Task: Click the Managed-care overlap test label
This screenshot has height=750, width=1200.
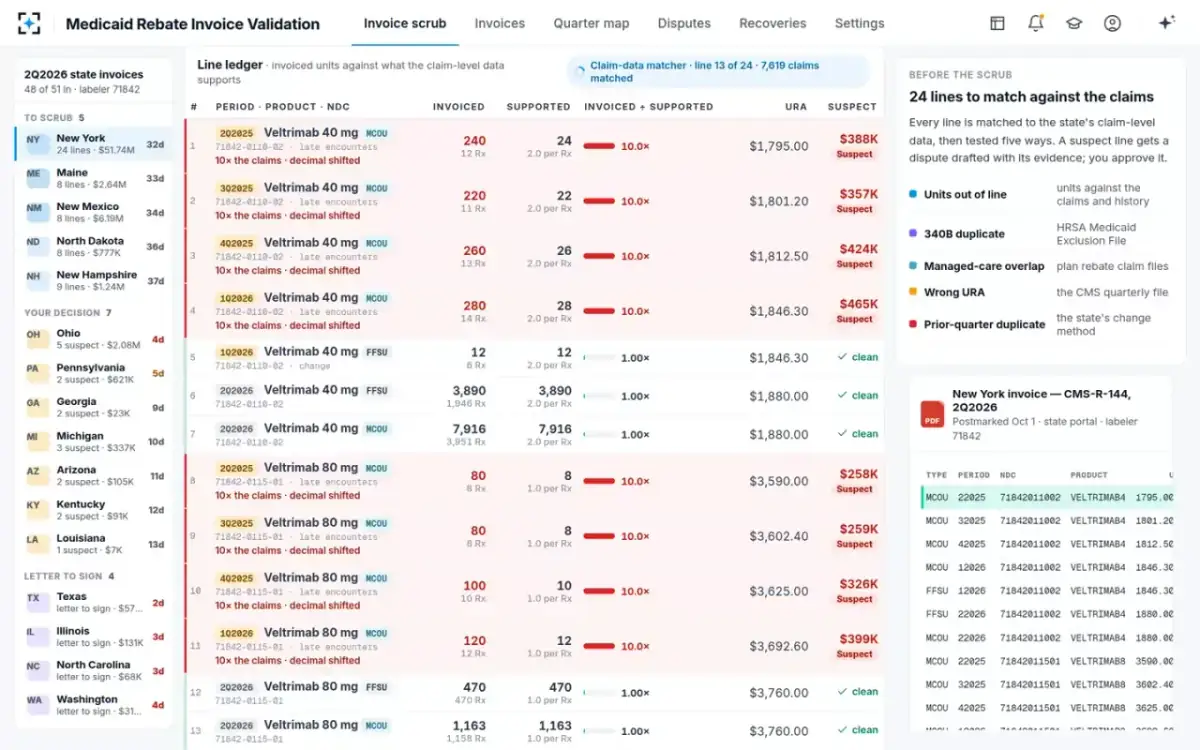Action: (984, 266)
